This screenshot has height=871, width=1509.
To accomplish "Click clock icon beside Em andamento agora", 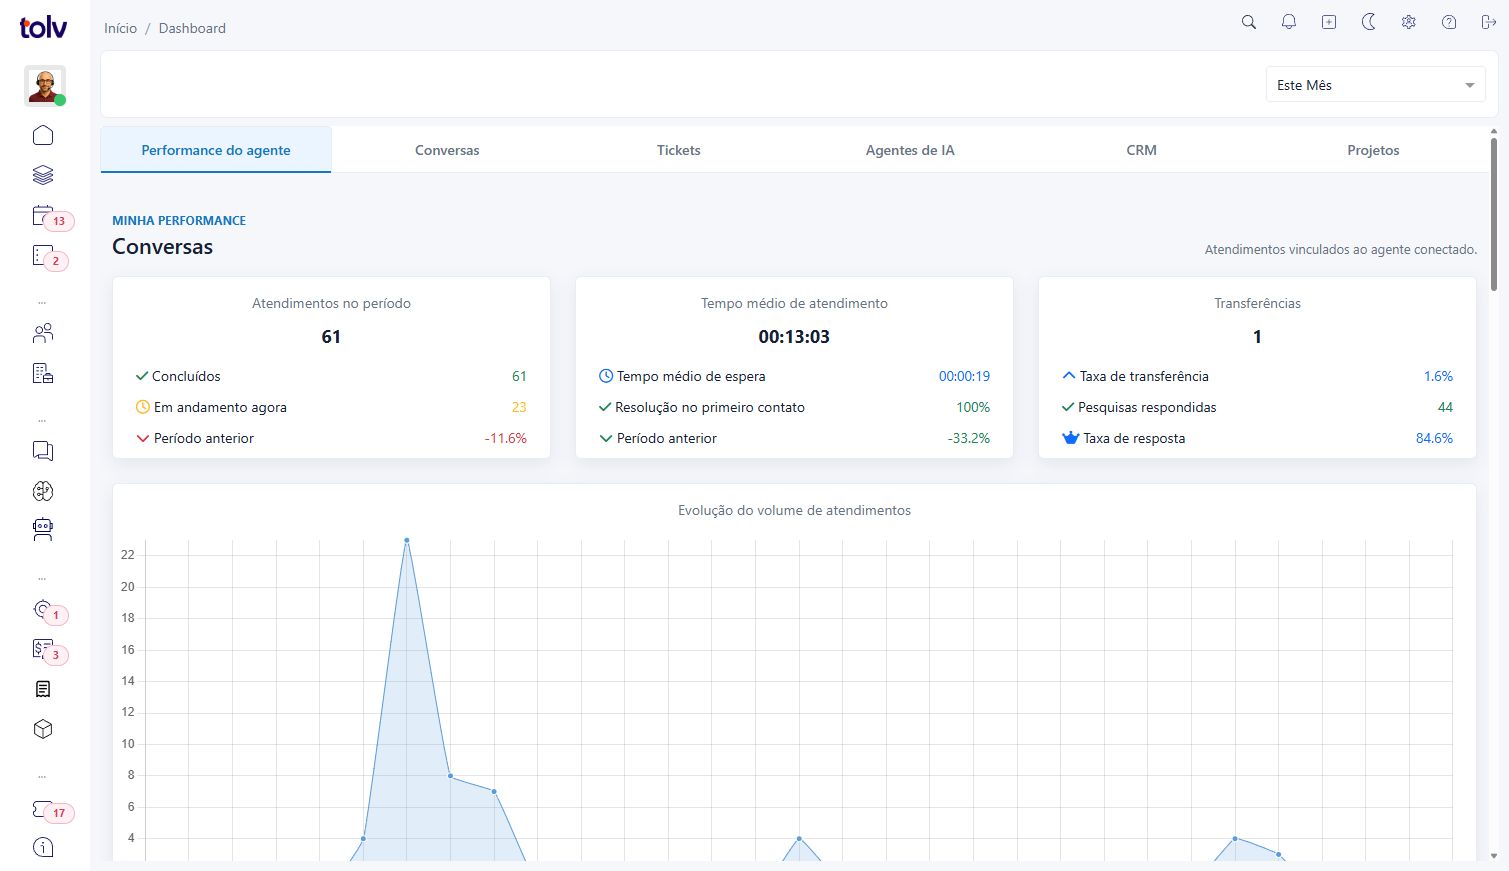I will [x=142, y=407].
